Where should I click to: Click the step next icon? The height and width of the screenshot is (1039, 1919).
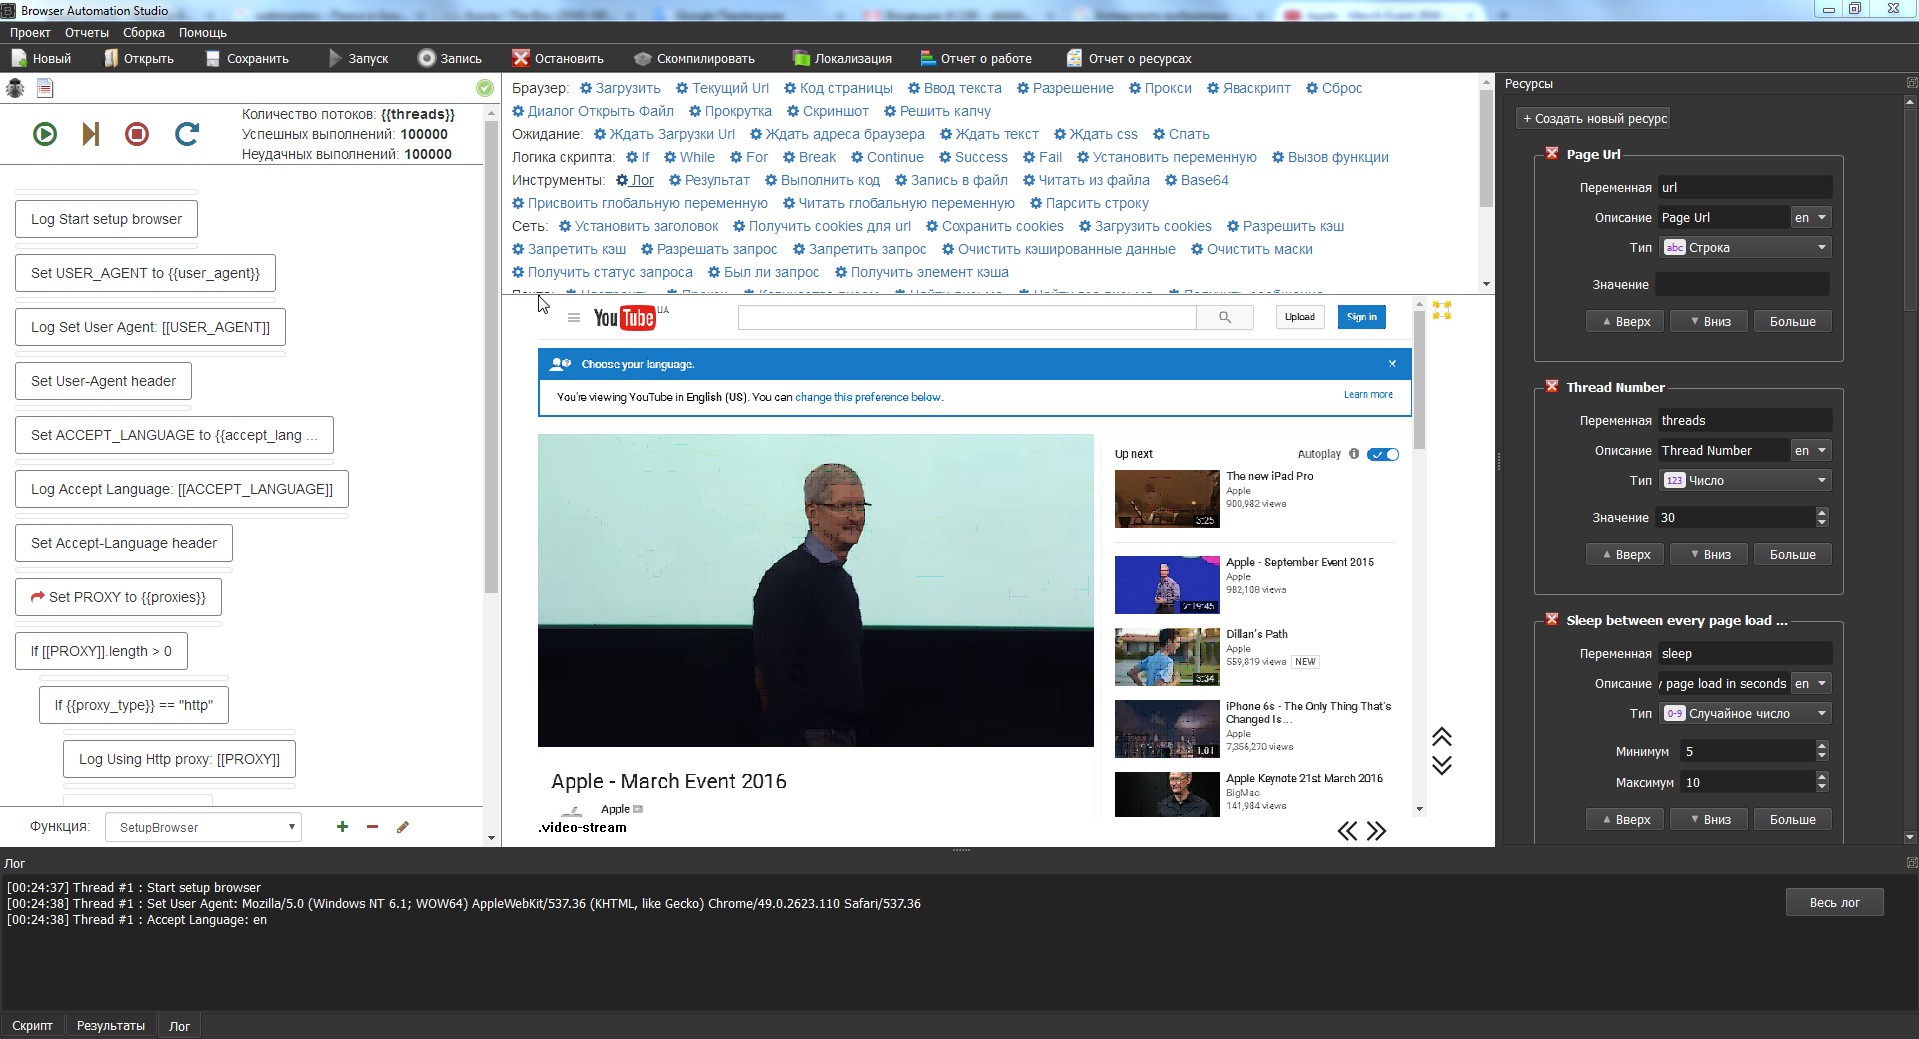point(91,134)
